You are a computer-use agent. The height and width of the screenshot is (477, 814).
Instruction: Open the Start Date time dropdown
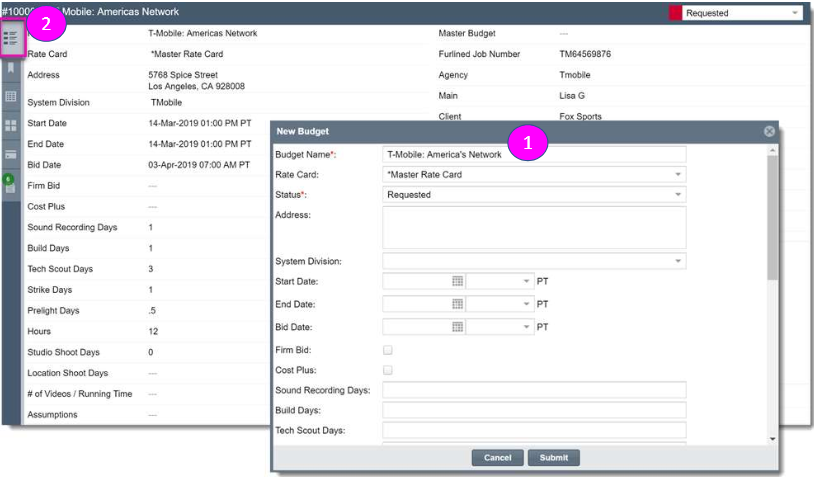tap(500, 281)
